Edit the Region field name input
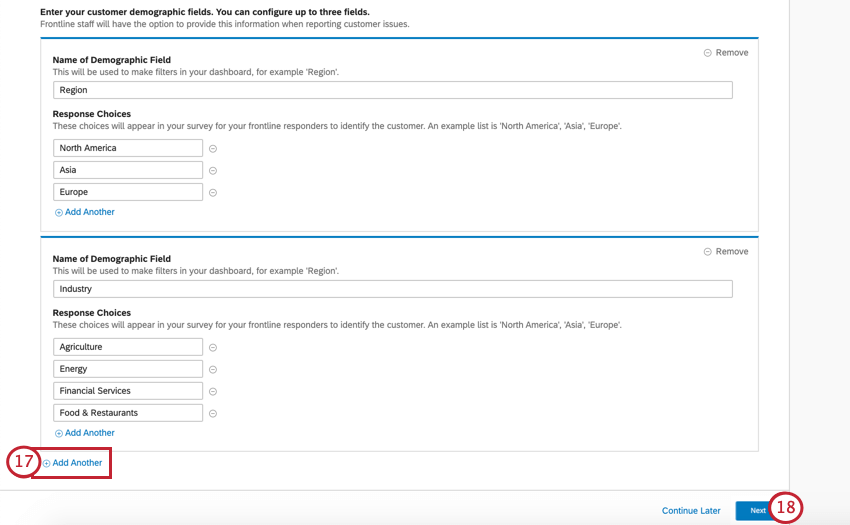Viewport: 850px width, 525px height. click(x=392, y=90)
